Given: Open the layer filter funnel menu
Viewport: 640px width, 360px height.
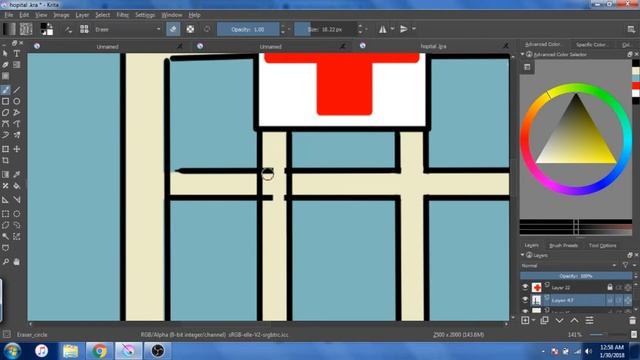Looking at the screenshot, I should pos(625,266).
